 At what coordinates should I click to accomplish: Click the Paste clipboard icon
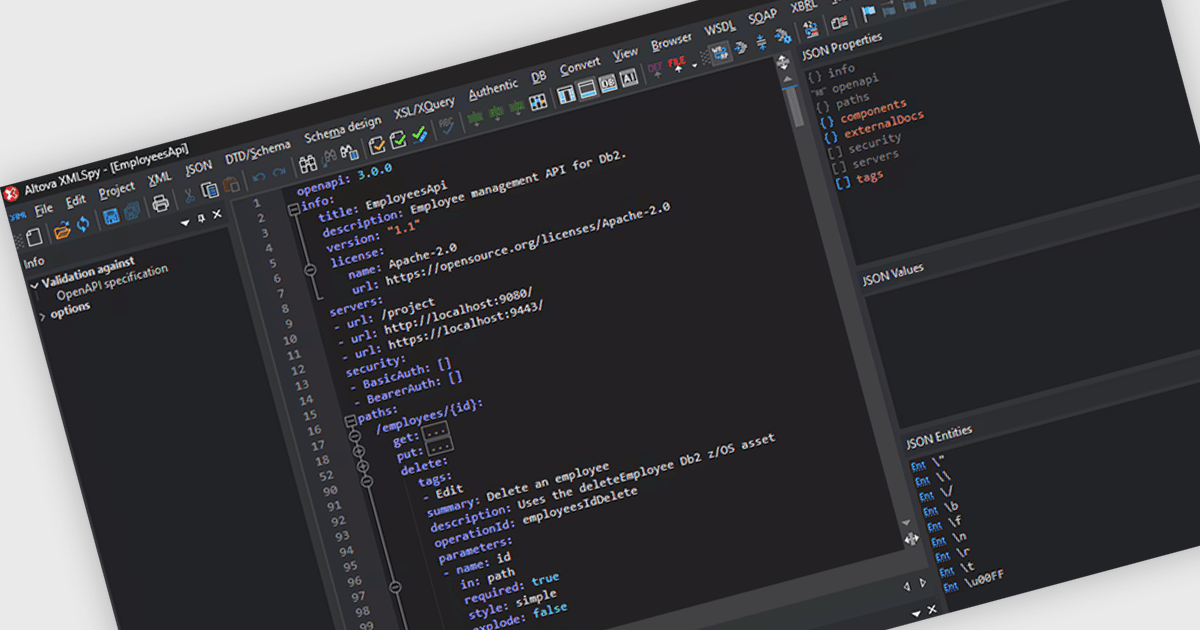pyautogui.click(x=231, y=184)
